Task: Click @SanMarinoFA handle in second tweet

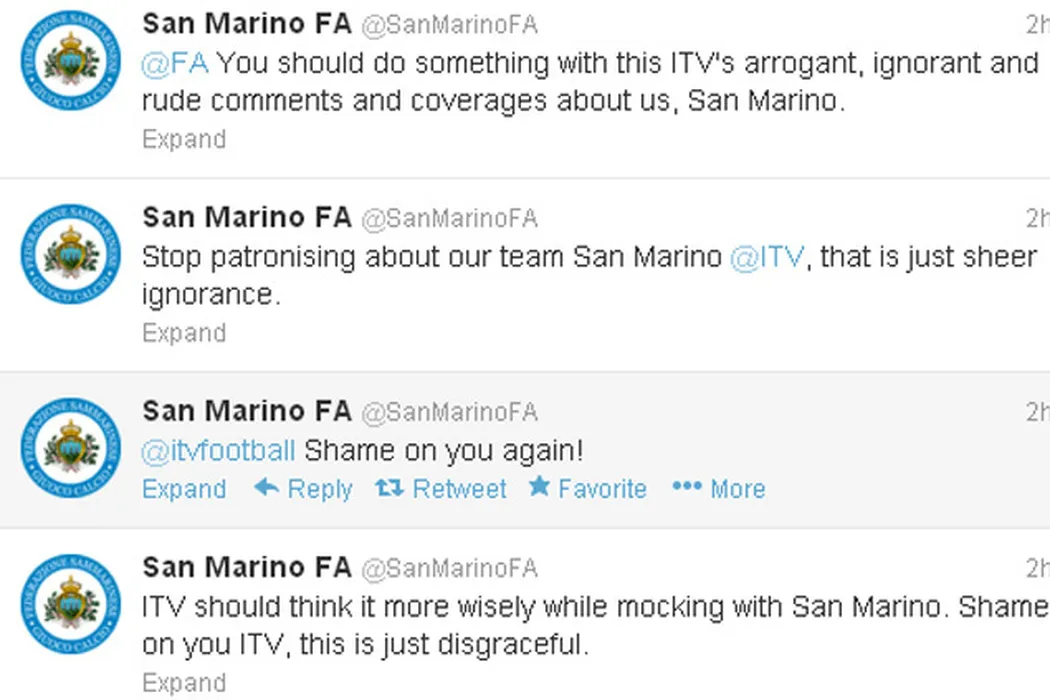Action: 448,218
